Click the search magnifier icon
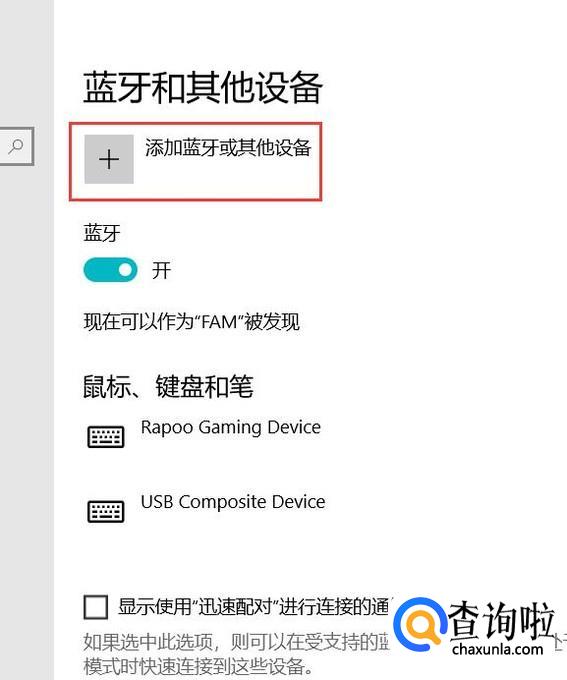Image resolution: width=567 pixels, height=680 pixels. pos(16,146)
